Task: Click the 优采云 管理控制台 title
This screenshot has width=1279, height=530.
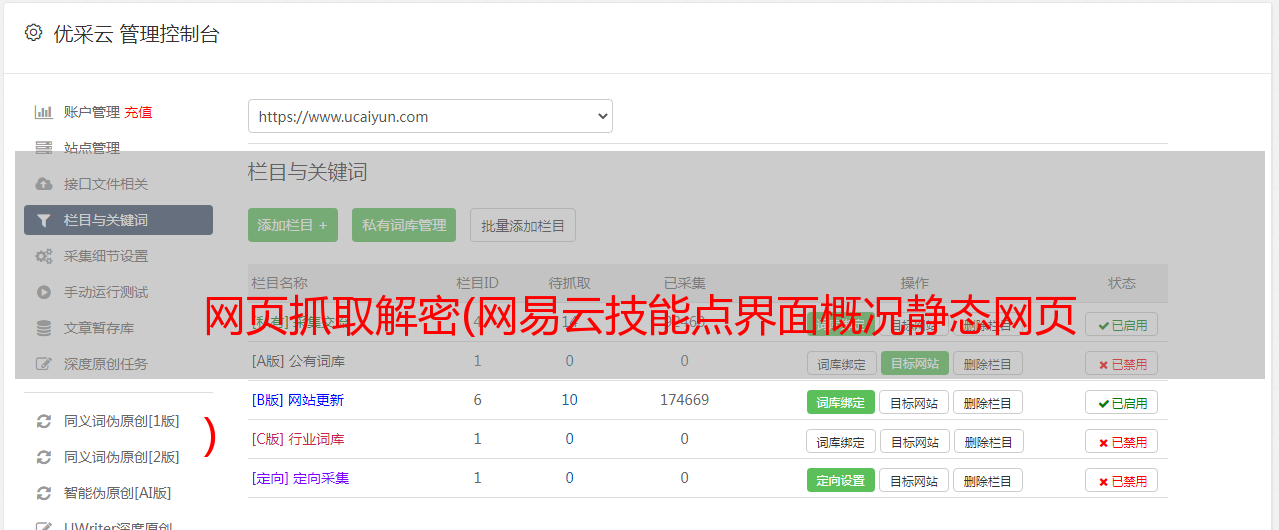Action: [x=136, y=34]
